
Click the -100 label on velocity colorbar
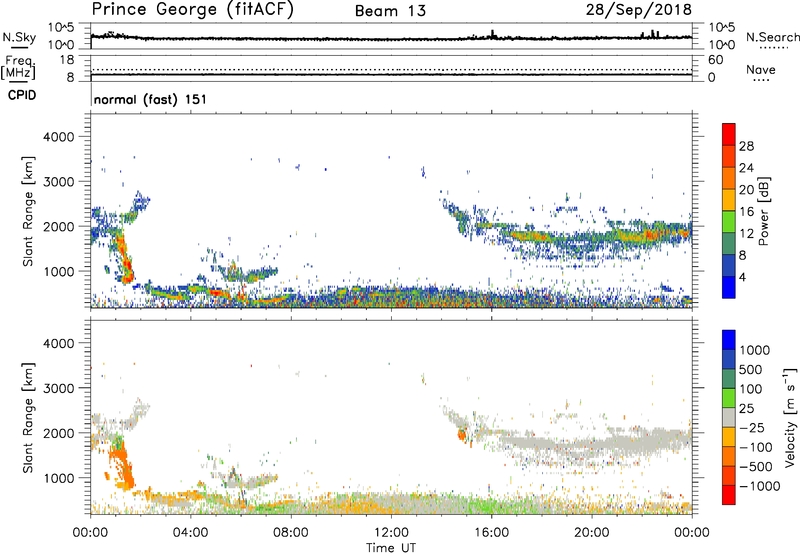756,447
